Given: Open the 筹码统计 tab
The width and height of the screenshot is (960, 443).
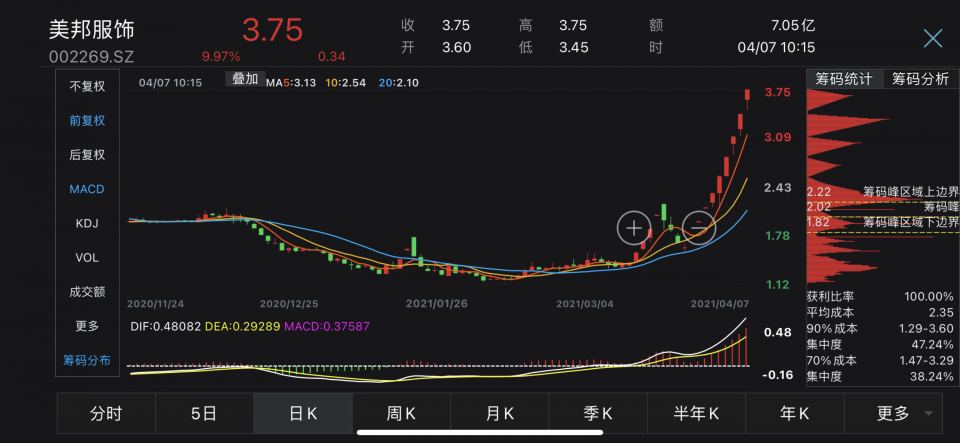Looking at the screenshot, I should 844,79.
